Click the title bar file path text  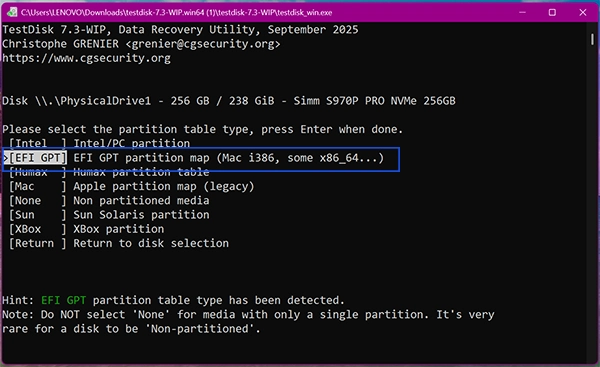point(176,13)
